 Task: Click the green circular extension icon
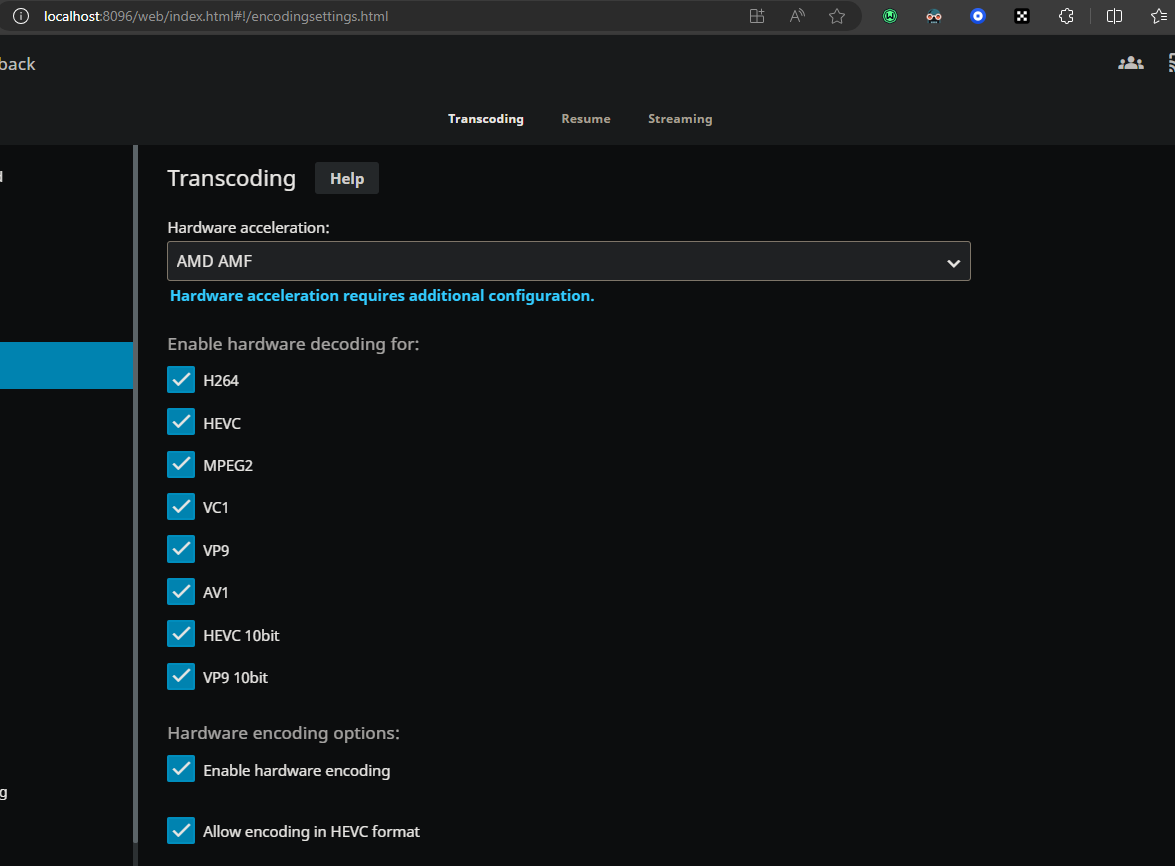coord(889,16)
